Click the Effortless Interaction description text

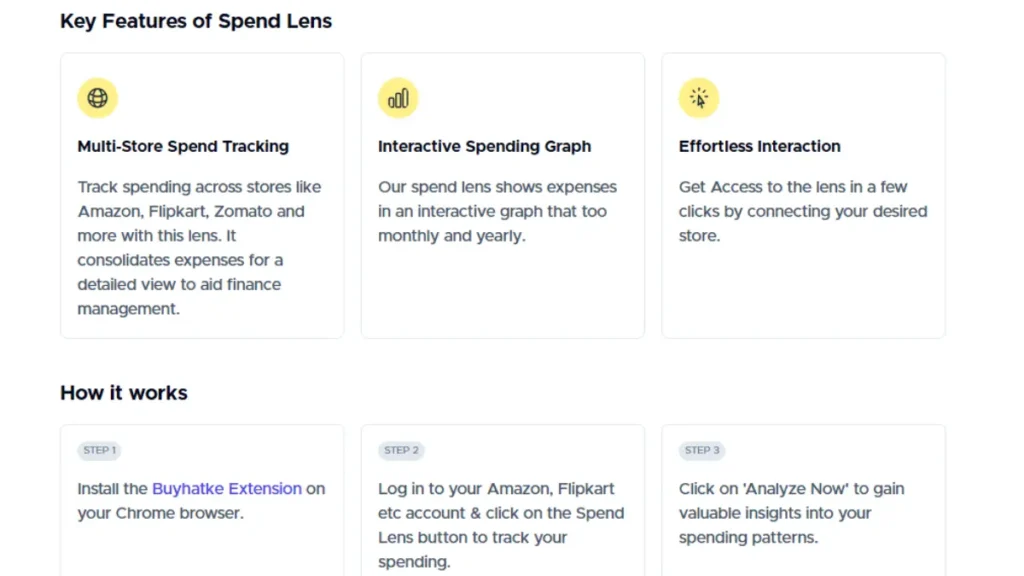click(x=802, y=211)
